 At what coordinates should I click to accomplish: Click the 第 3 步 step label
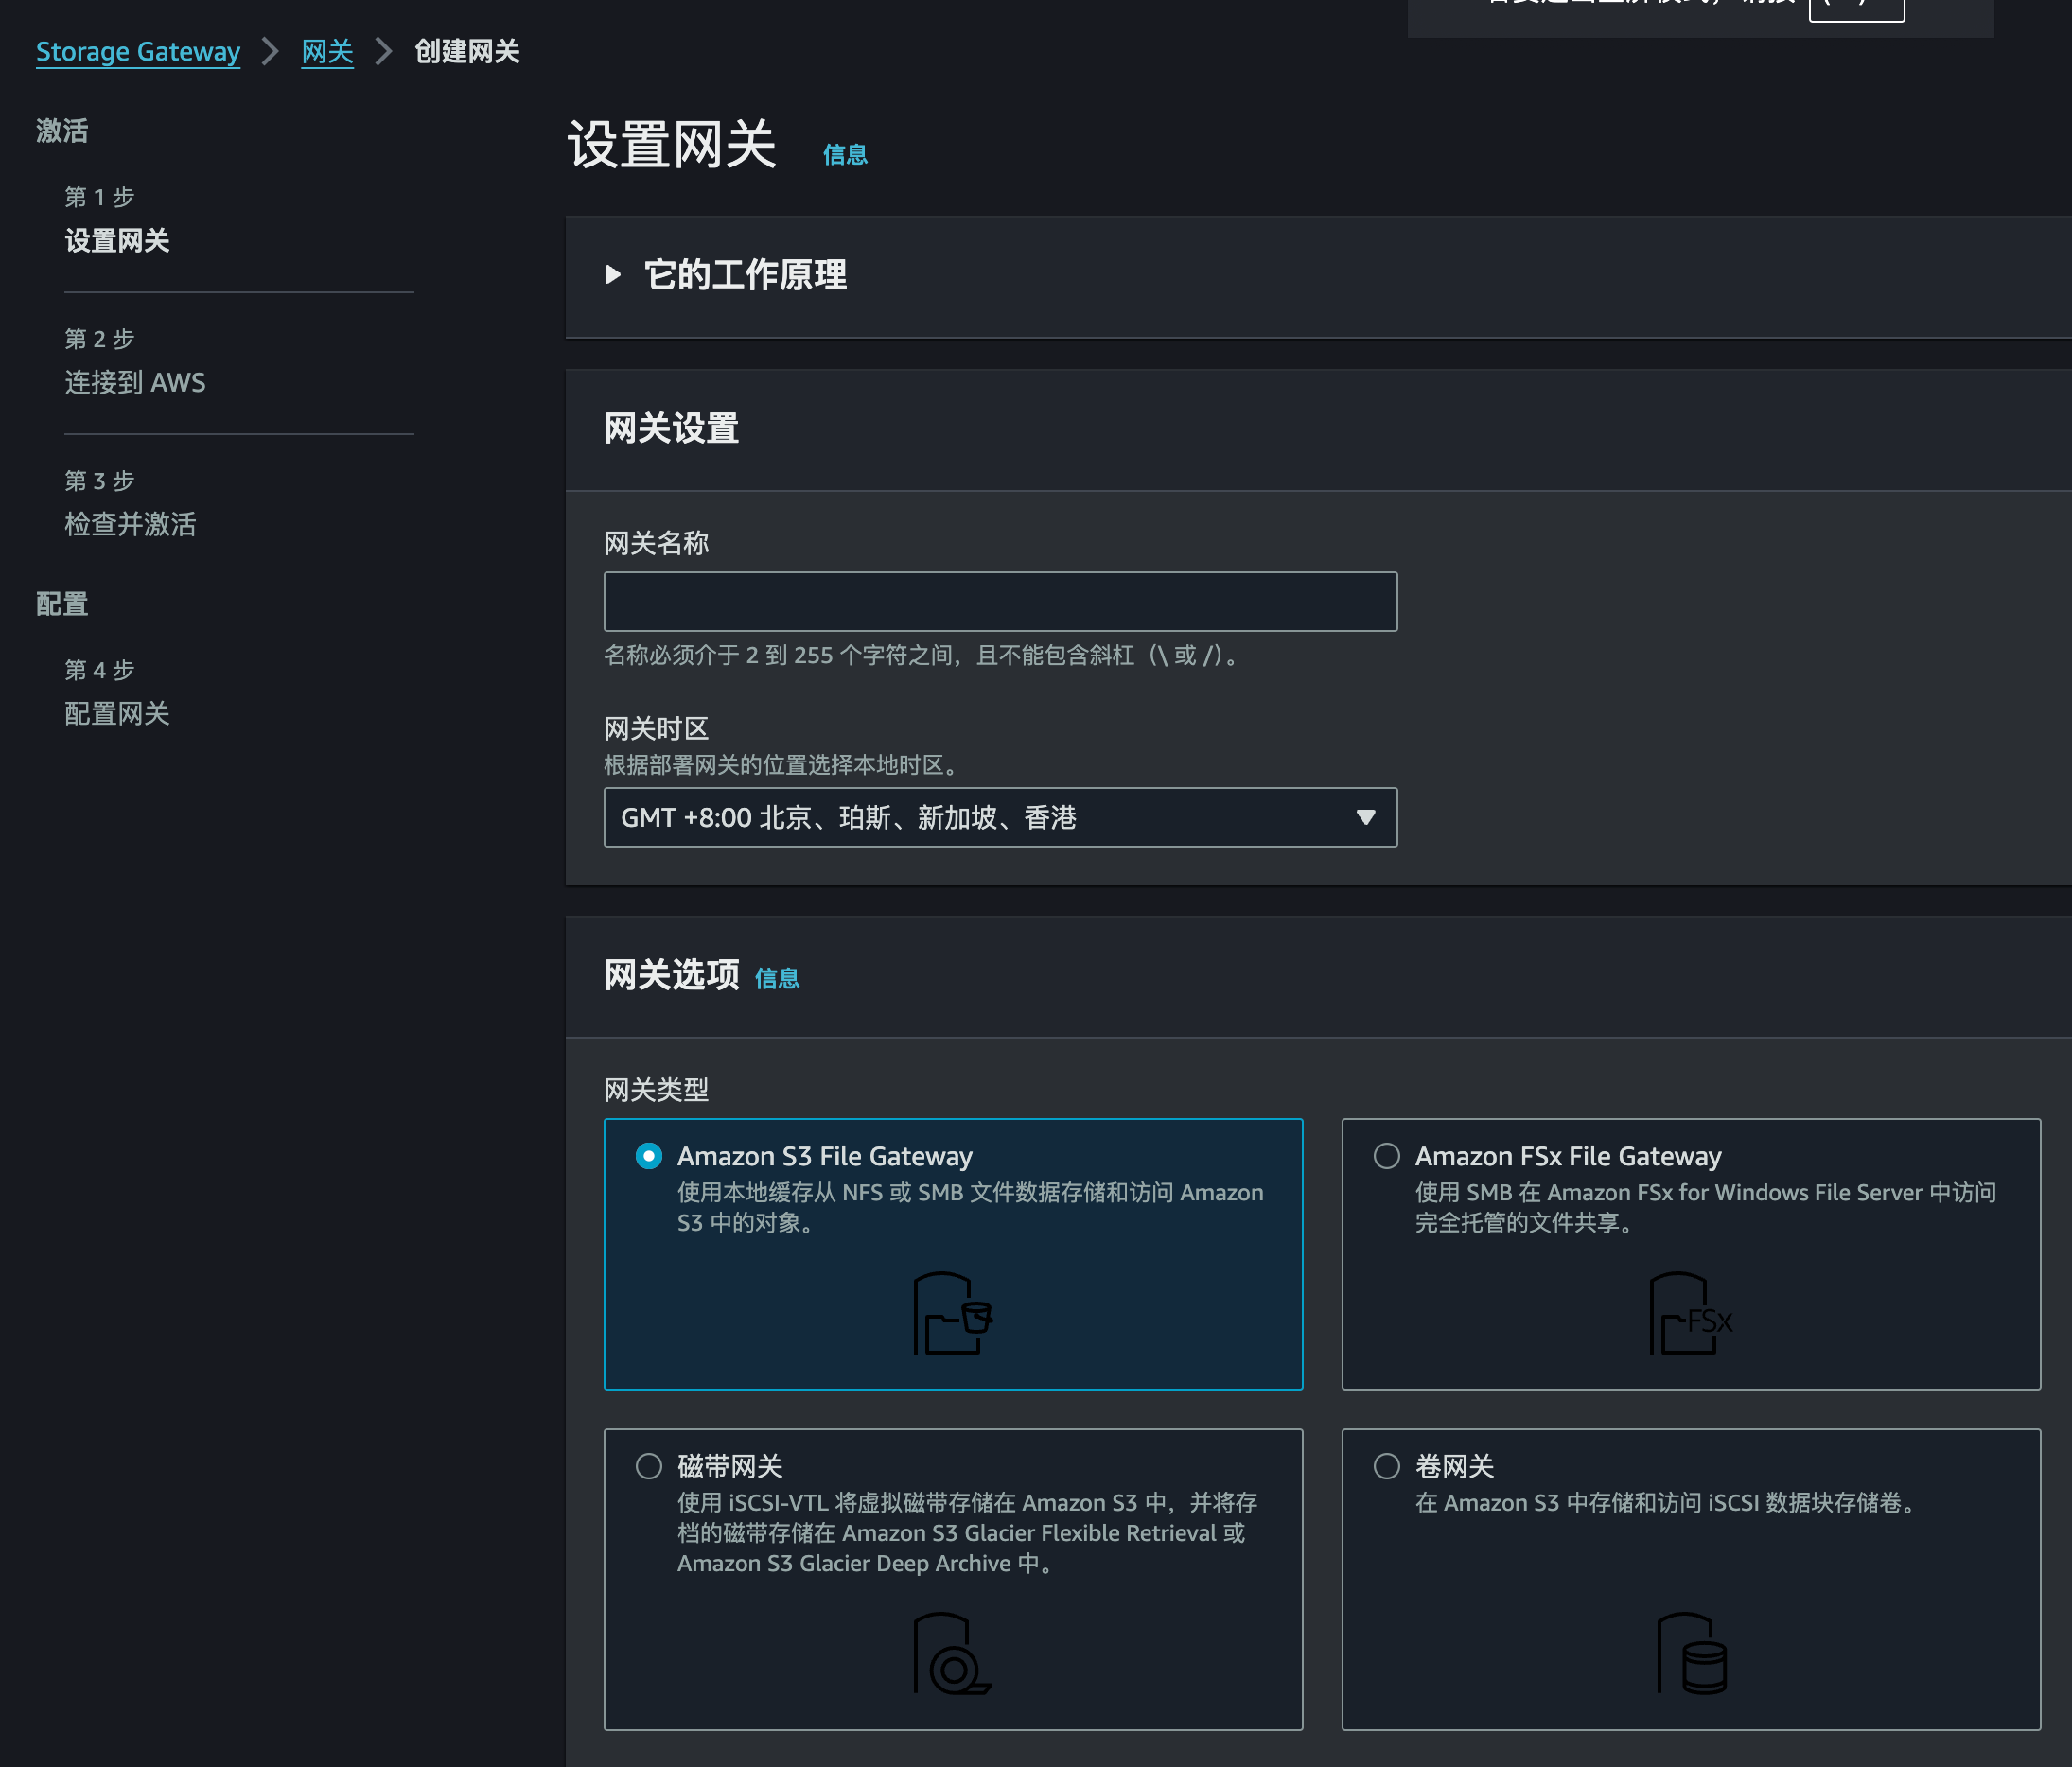coord(99,480)
